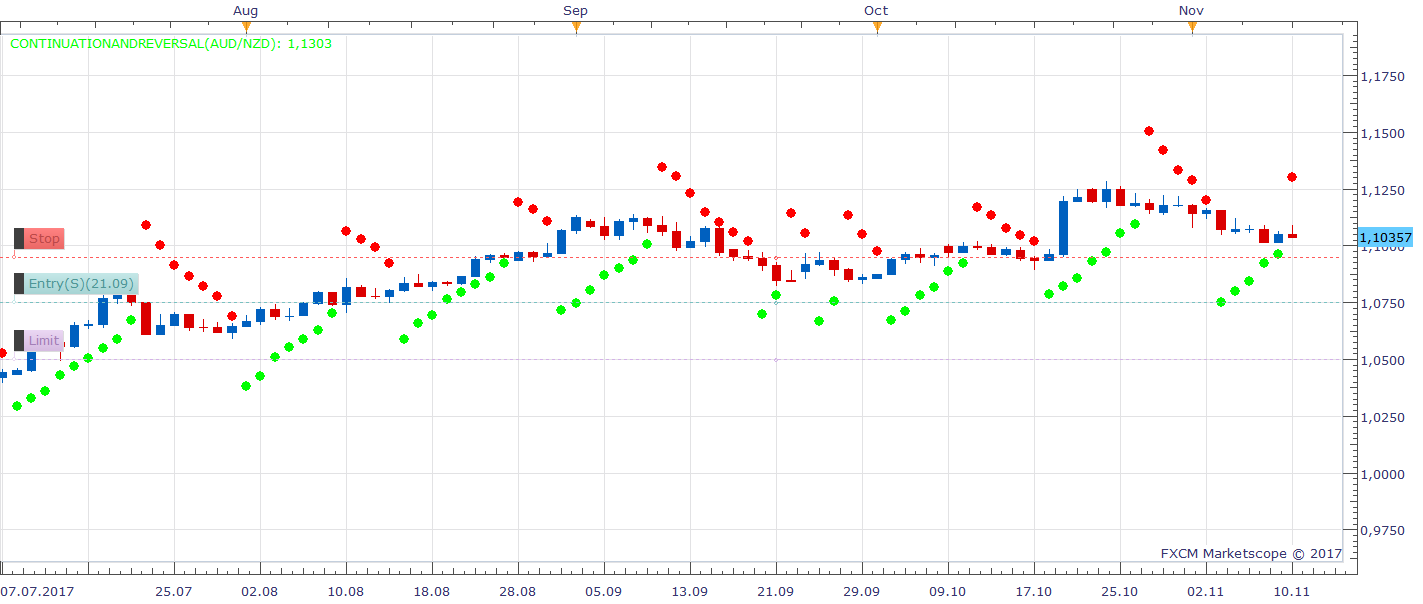Select the CONTINUATIONANDREVERSAL(AUD/NZD) indicator label
This screenshot has width=1423, height=604.
coord(171,44)
